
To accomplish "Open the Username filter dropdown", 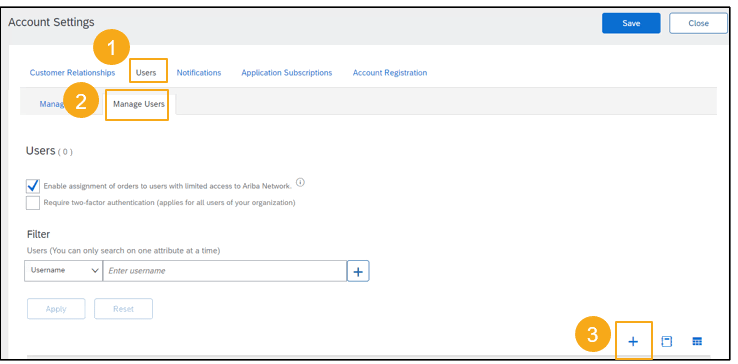I will tap(63, 271).
